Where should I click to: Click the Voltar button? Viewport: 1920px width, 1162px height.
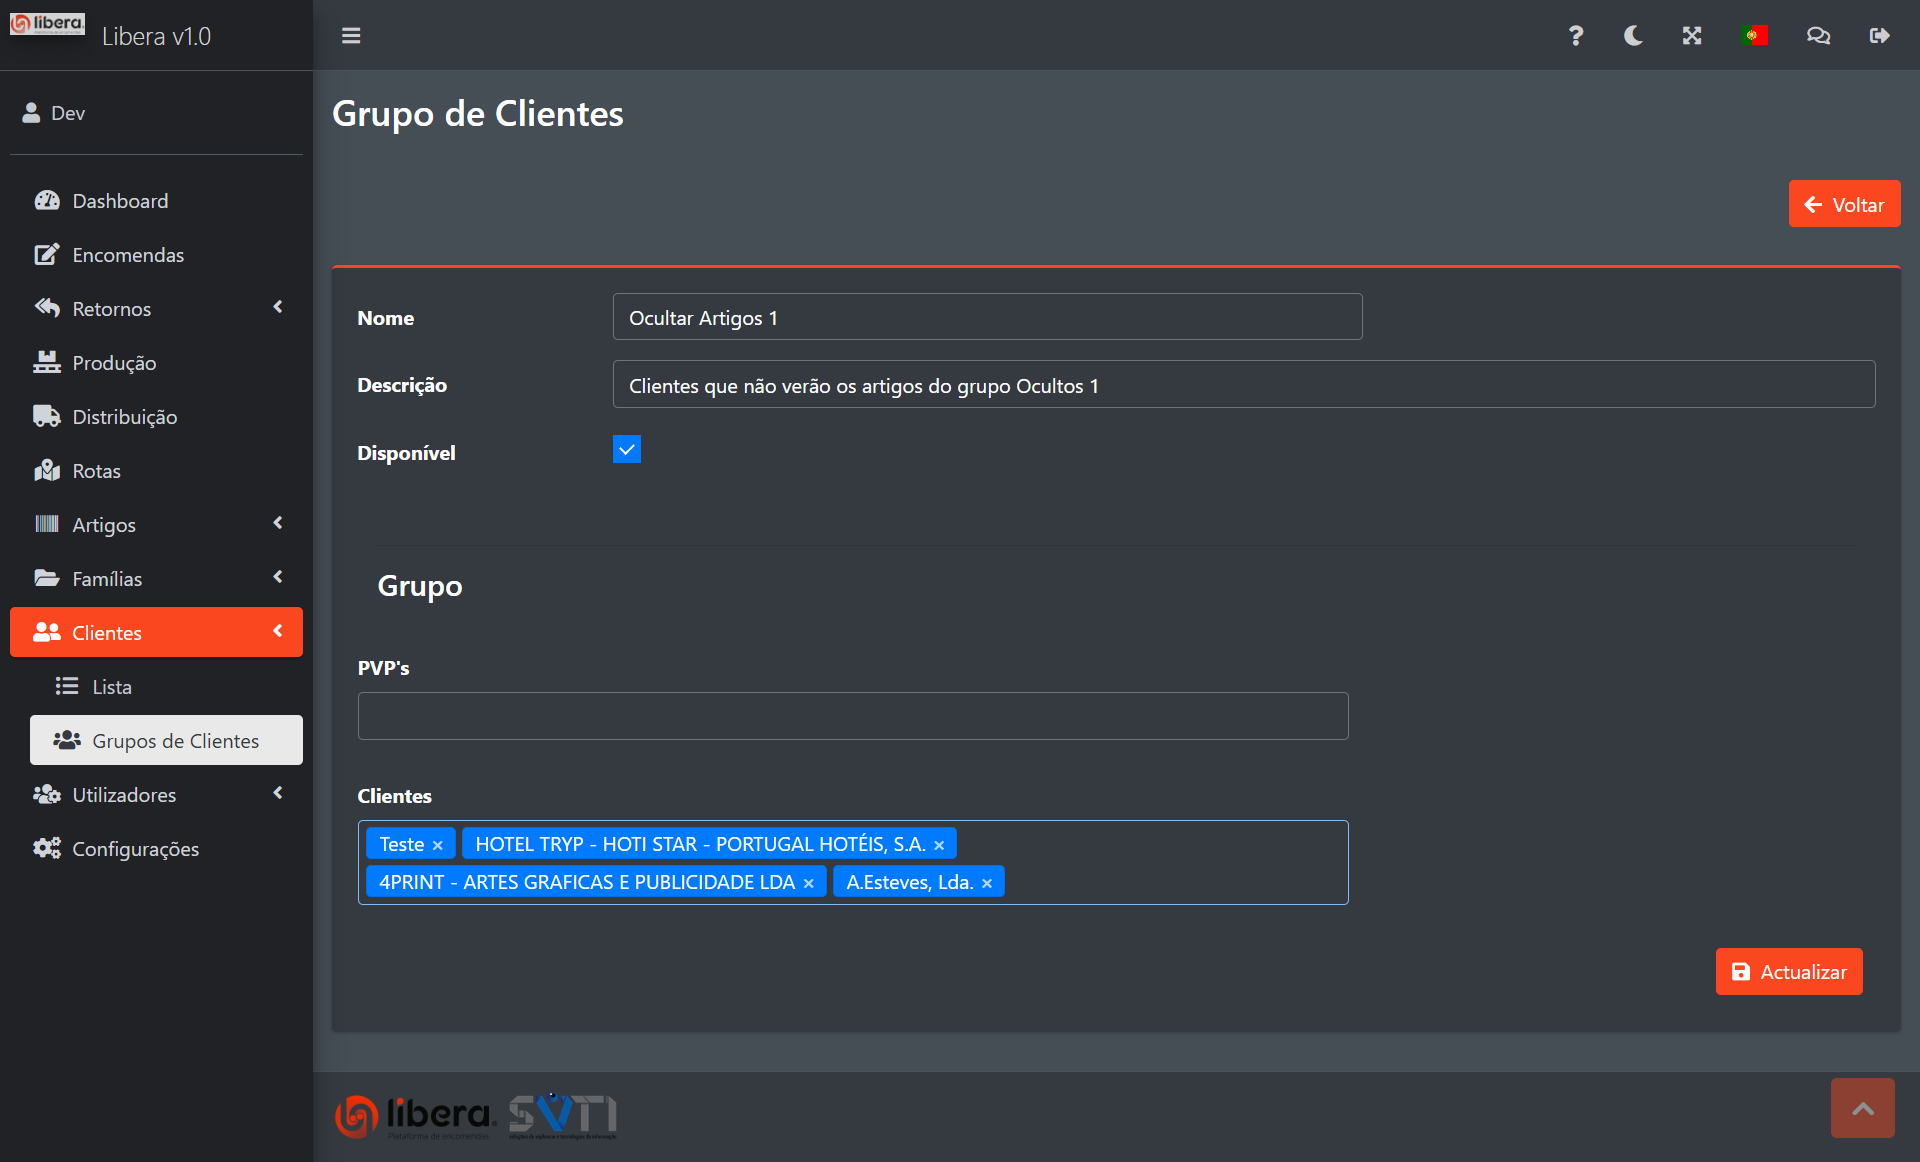point(1844,204)
